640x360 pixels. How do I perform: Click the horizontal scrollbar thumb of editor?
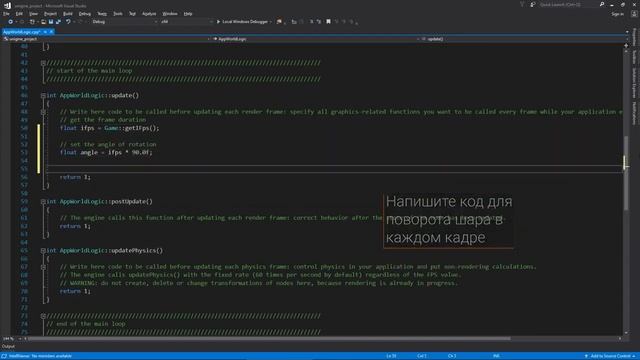coord(269,339)
